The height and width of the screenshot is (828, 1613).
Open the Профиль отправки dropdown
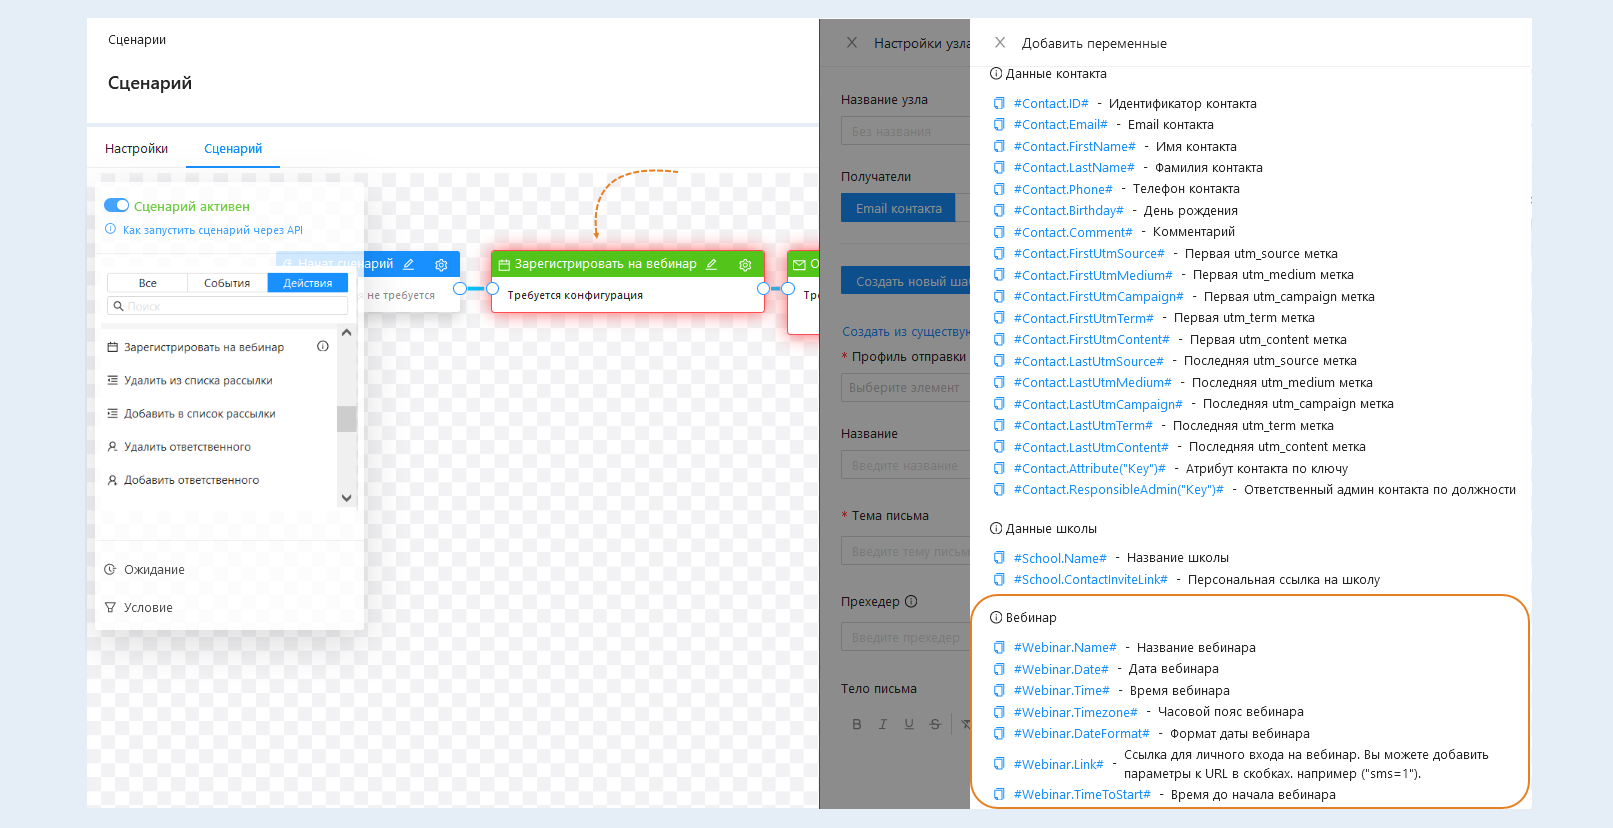[x=904, y=388]
